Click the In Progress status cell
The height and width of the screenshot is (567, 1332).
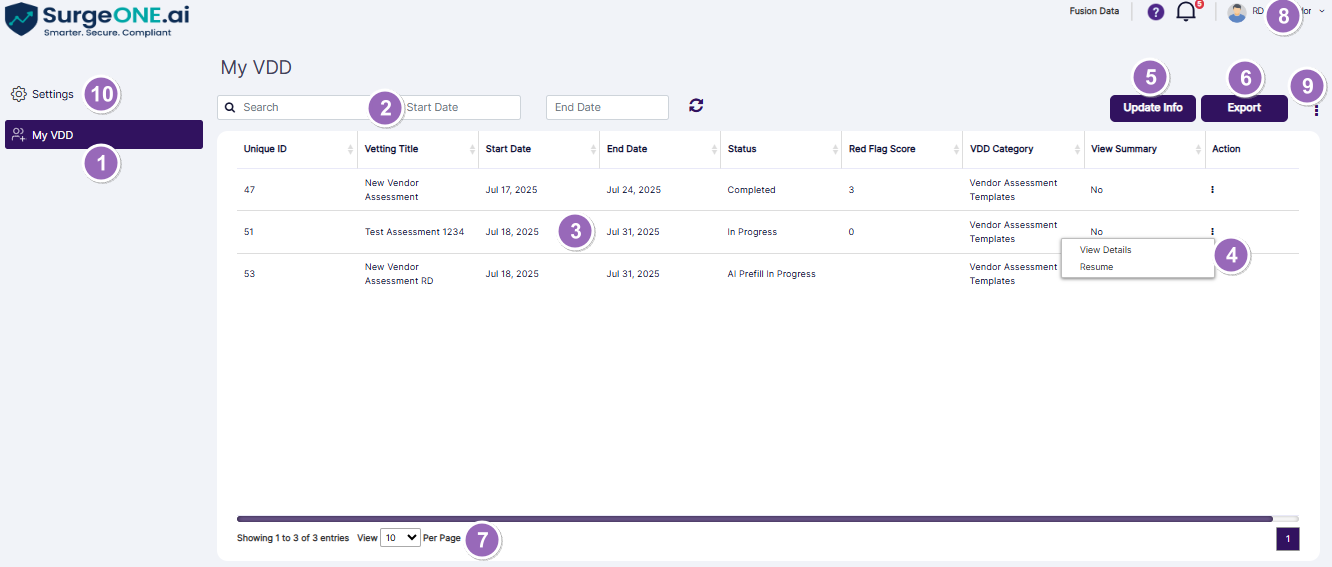pyautogui.click(x=752, y=232)
